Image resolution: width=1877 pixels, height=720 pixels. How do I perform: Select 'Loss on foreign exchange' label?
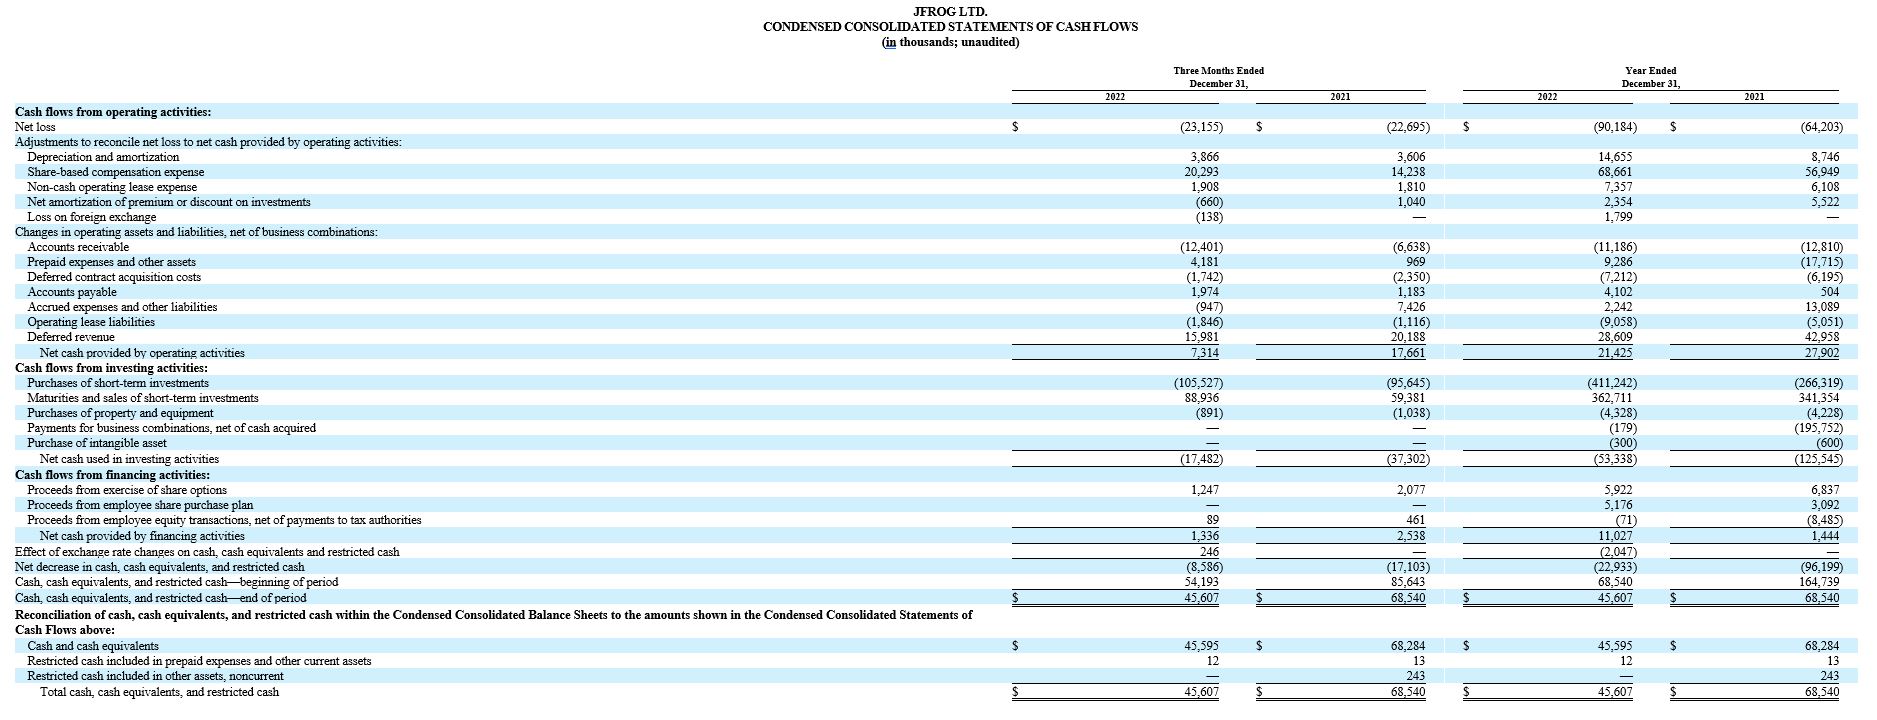(x=92, y=217)
